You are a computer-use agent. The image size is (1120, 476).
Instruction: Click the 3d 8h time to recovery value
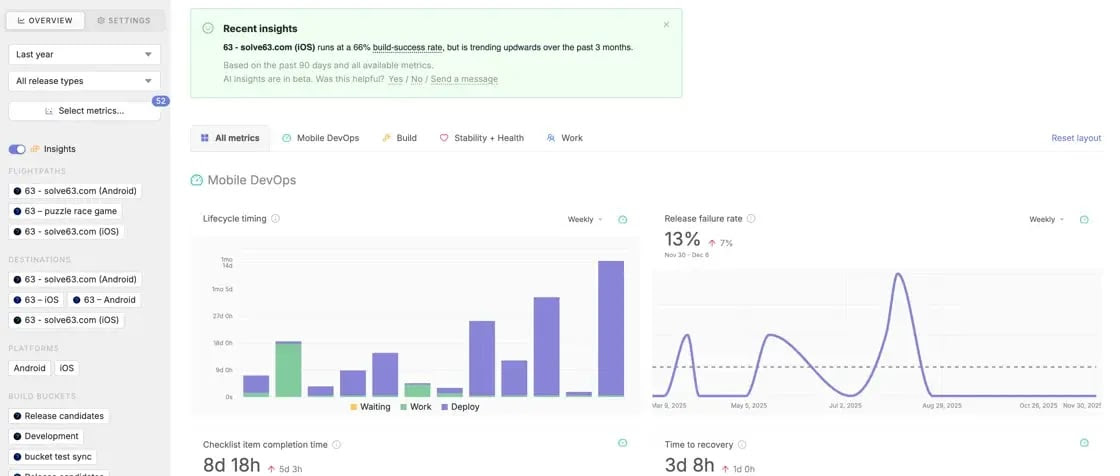(x=689, y=465)
